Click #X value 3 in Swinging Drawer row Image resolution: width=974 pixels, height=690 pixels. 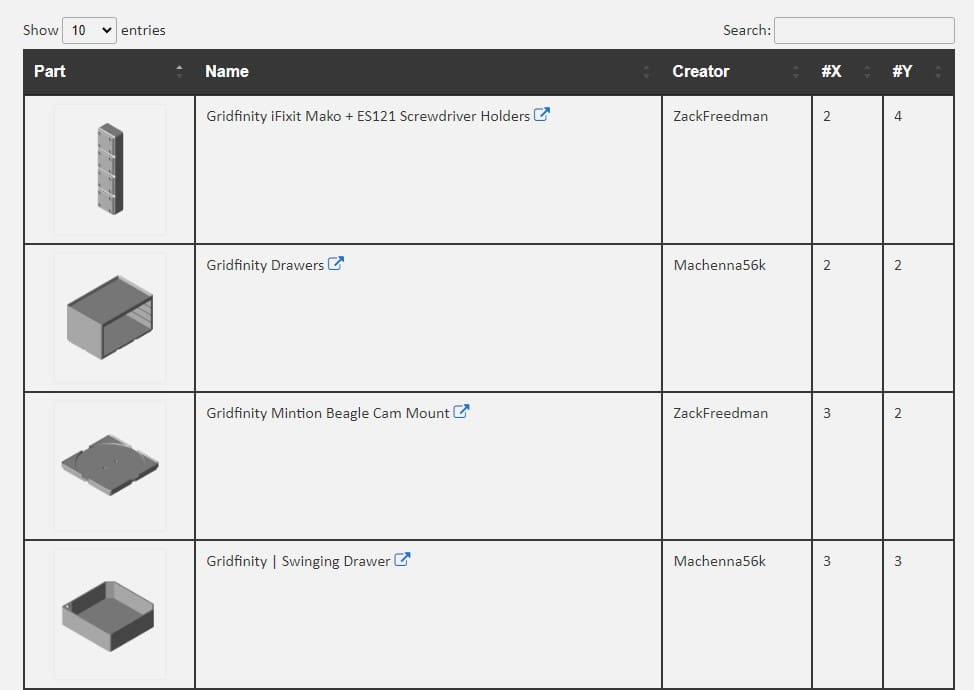827,561
